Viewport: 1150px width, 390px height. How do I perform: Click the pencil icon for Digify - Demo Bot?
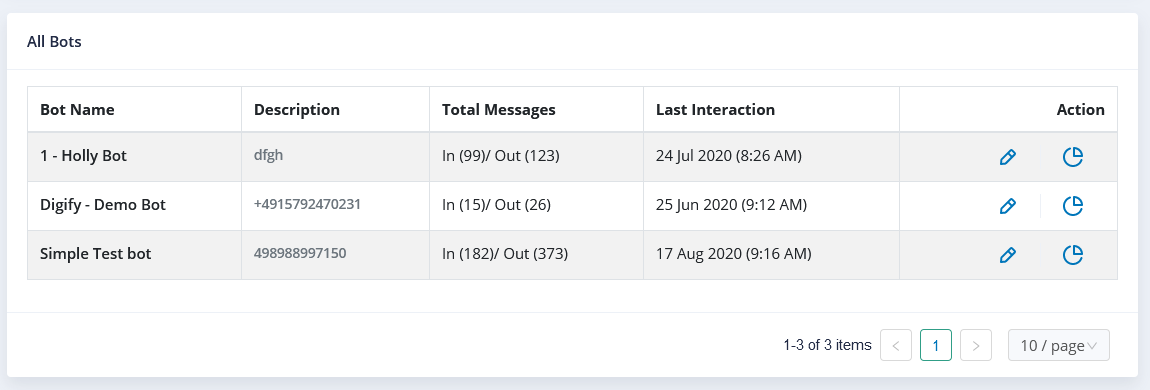click(1008, 206)
